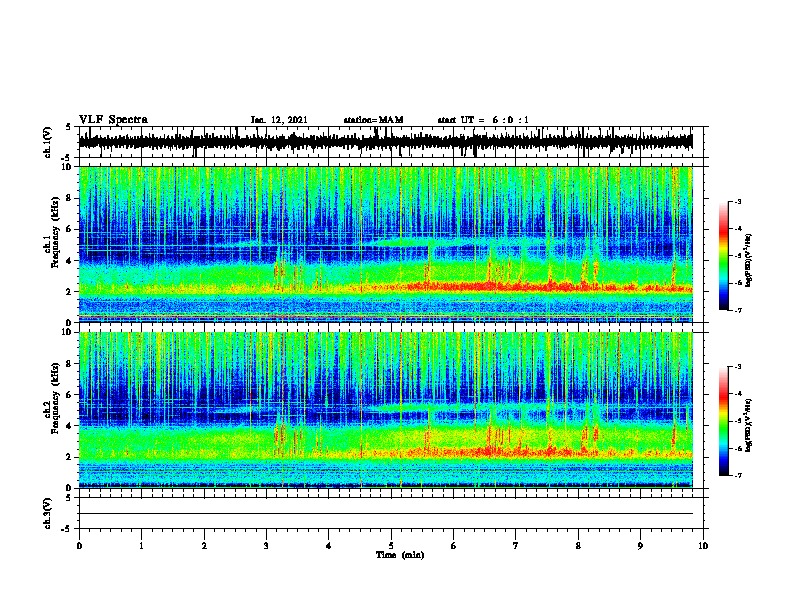
Task: Click the ch.1 spectrogram color scale bar
Action: point(724,256)
